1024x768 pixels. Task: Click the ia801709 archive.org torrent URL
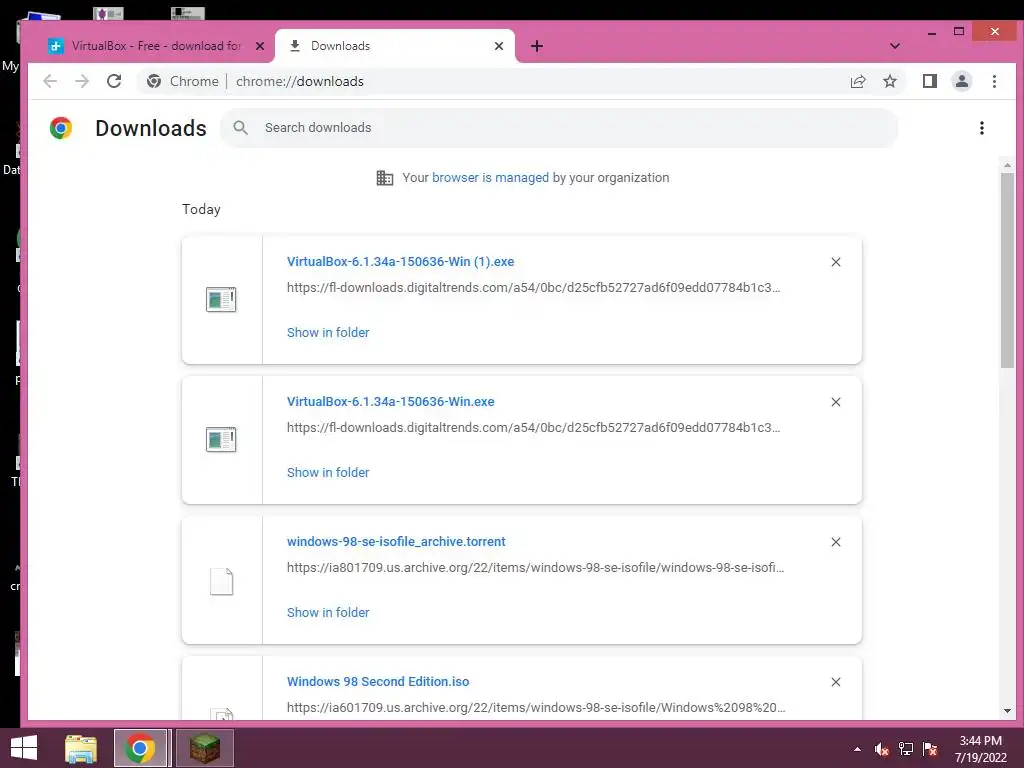pos(536,568)
